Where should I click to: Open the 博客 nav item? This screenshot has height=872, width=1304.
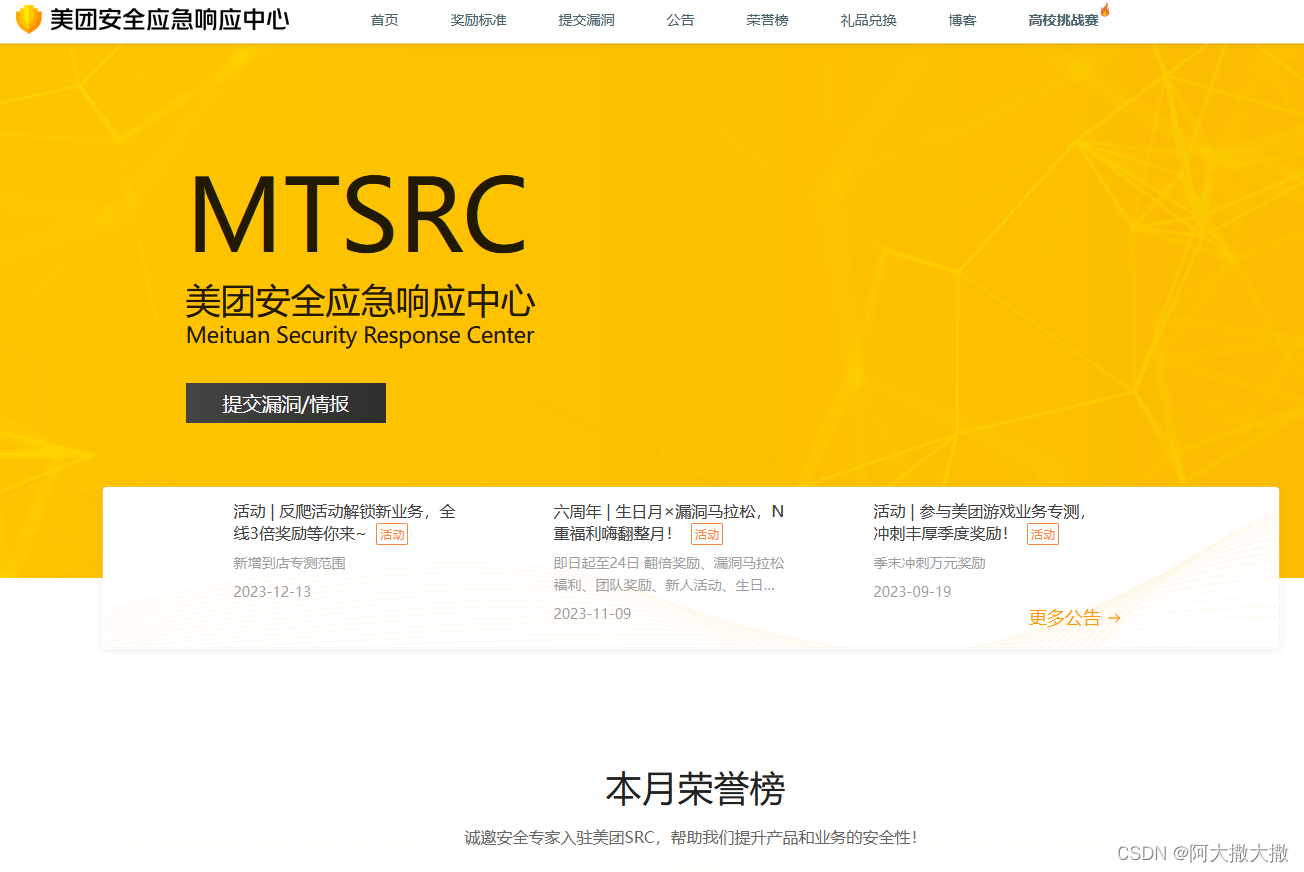click(x=962, y=20)
